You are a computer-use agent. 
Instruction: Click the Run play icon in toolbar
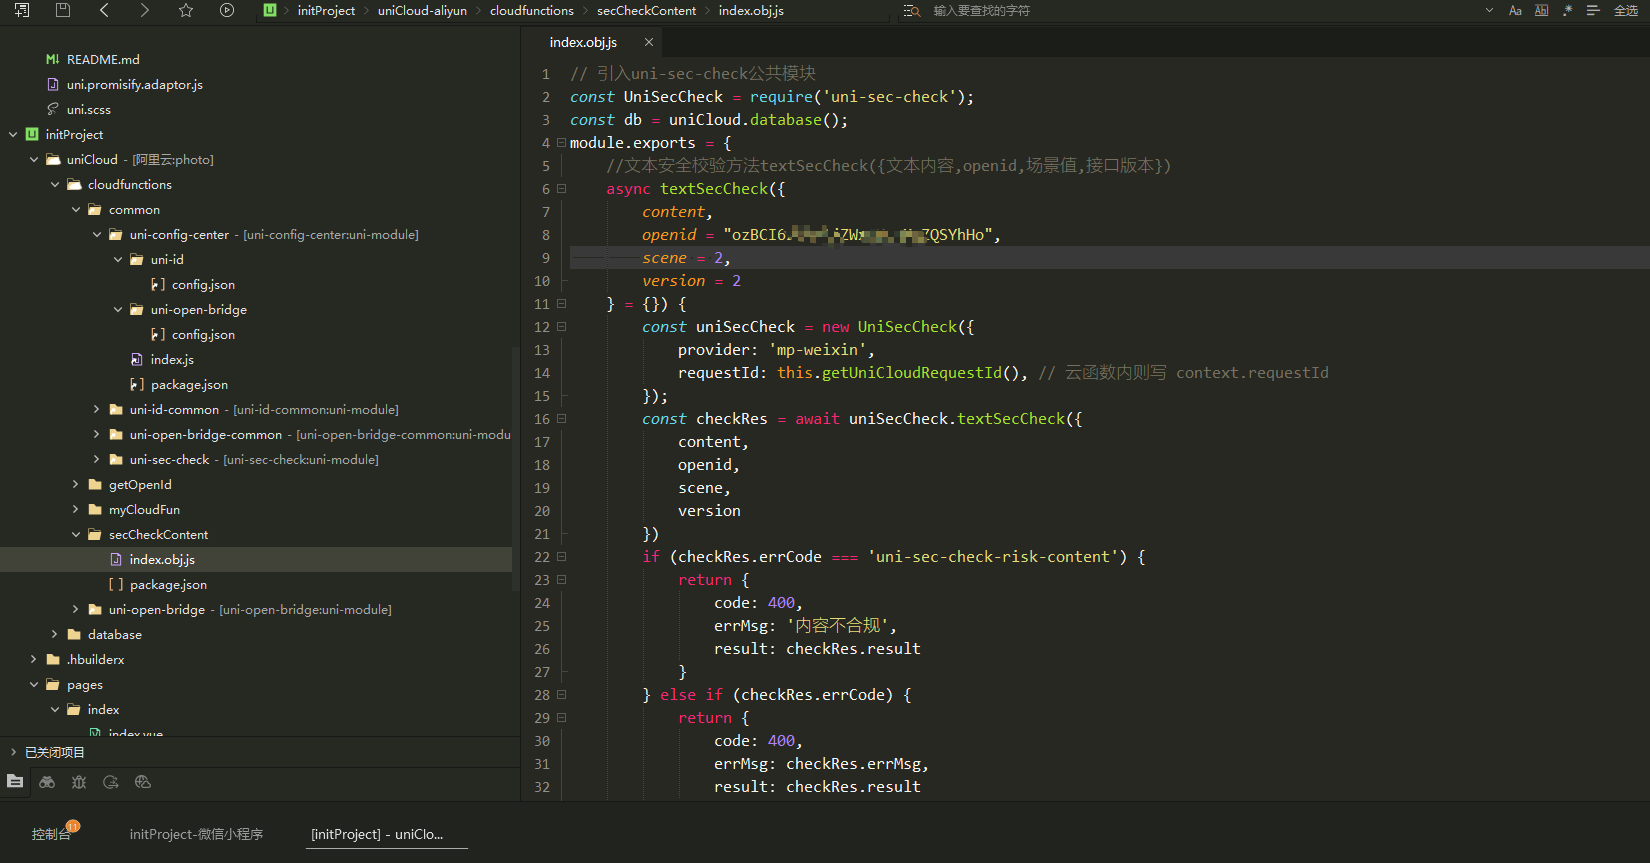point(227,10)
